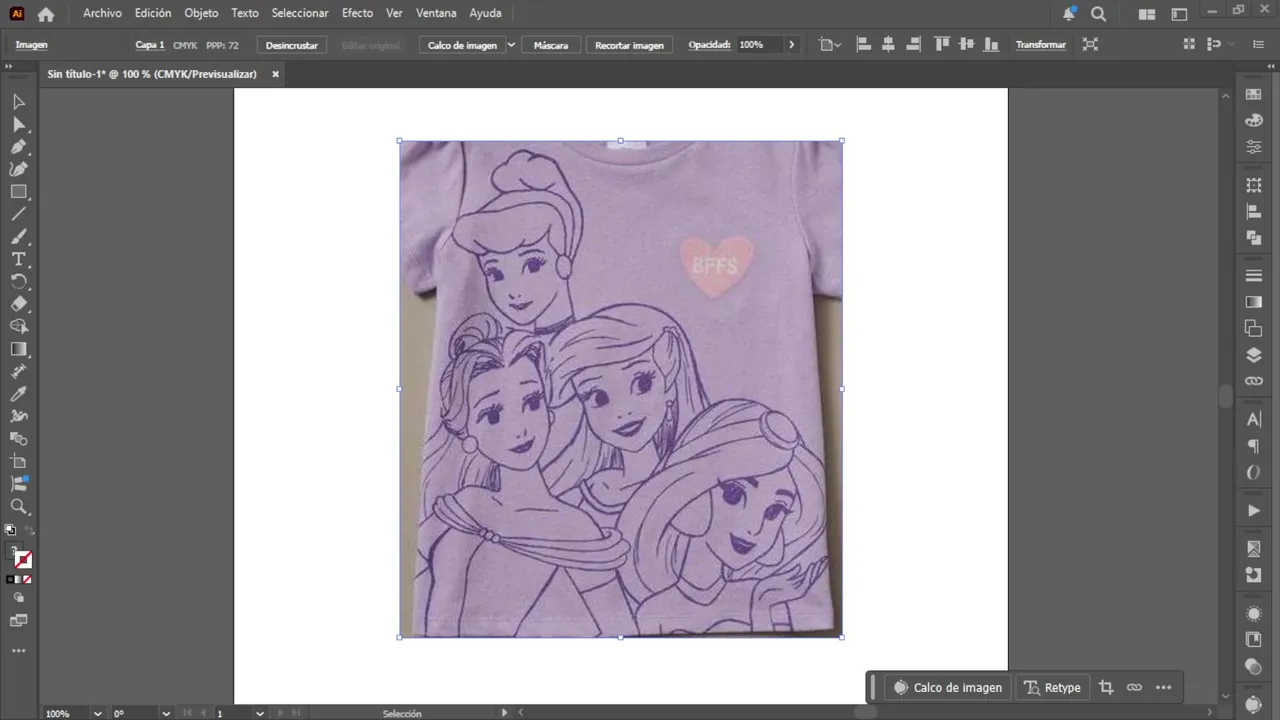Select the Zoom magnifier tool

point(18,507)
